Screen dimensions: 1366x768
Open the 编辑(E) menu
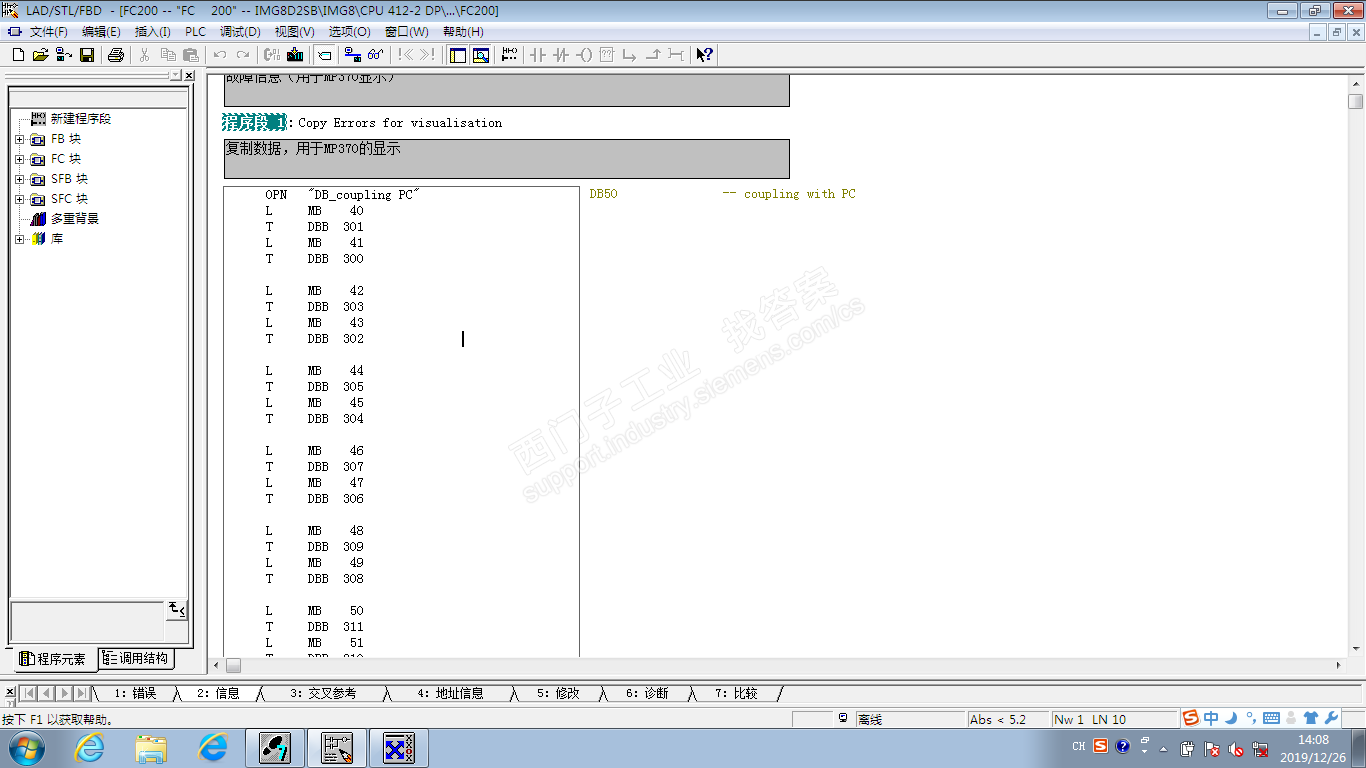101,32
